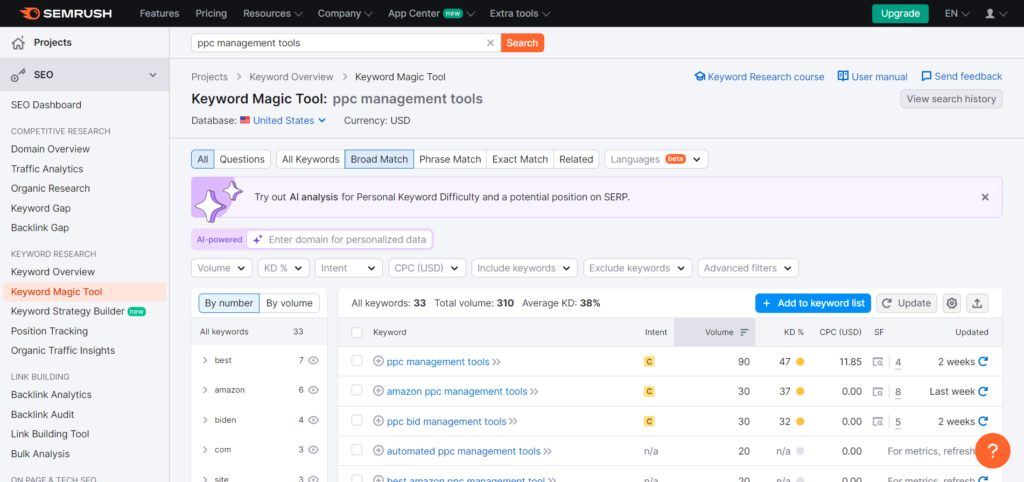Toggle eye icon for the biden group
Viewport: 1024px width, 482px height.
(x=313, y=420)
